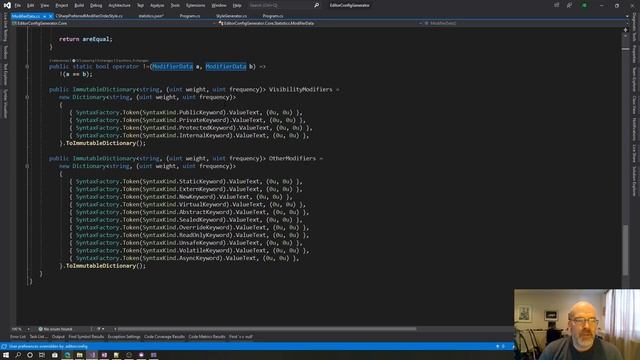Click the horizontal editor scrollbar
640x360 pixels.
pyautogui.click(x=267, y=329)
